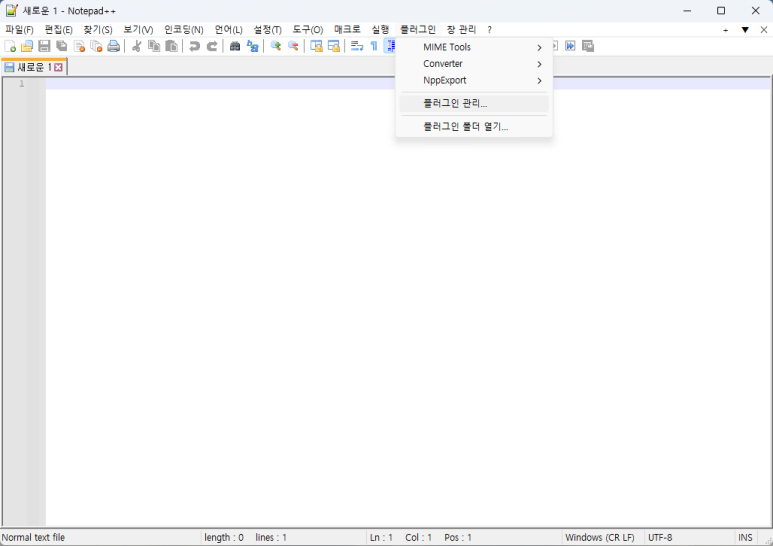Click the Paste clipboard icon

tap(172, 46)
